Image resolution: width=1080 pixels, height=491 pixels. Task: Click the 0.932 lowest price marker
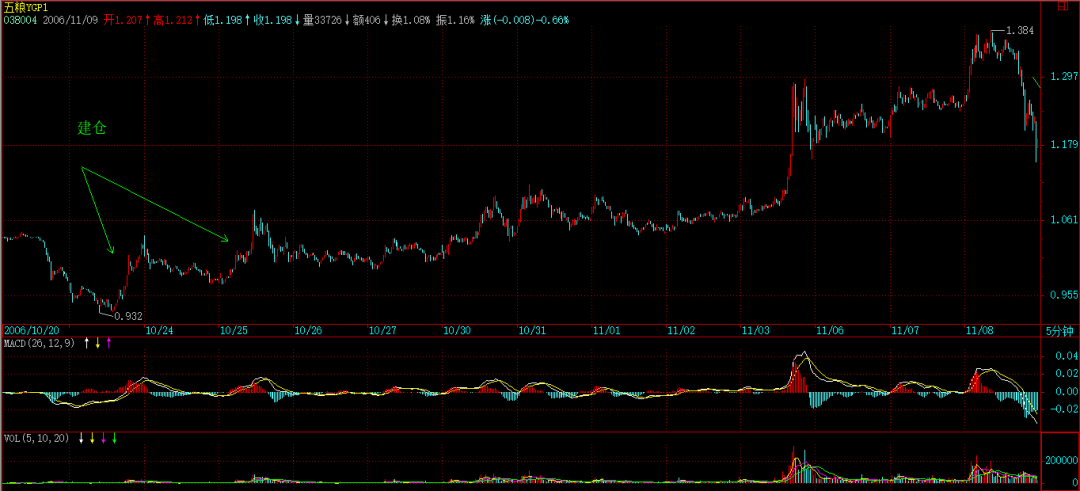128,316
